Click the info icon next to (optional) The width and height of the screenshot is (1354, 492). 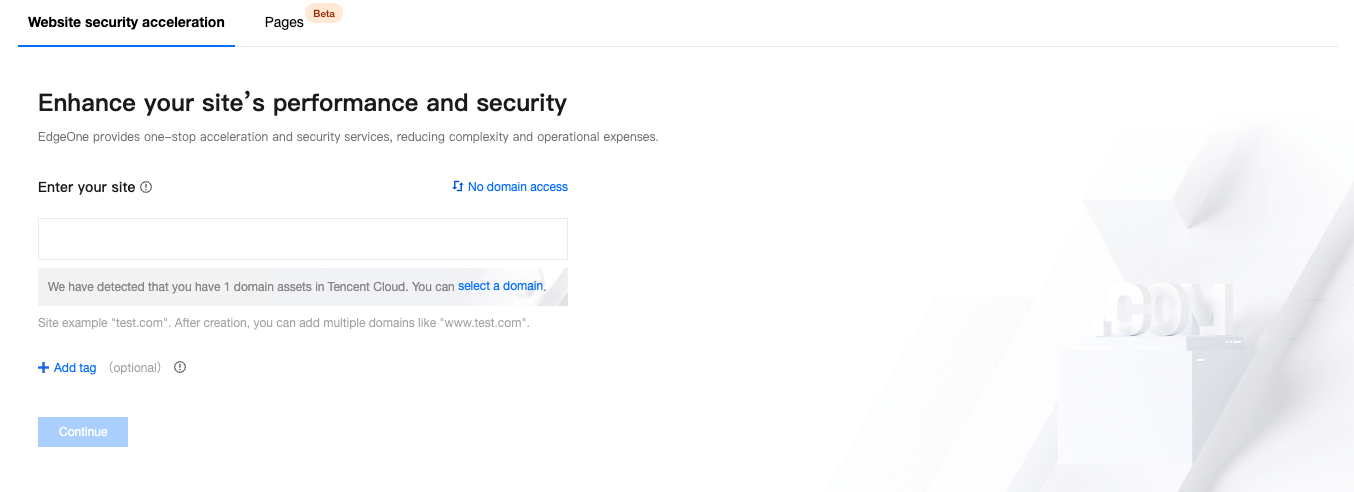pos(180,367)
